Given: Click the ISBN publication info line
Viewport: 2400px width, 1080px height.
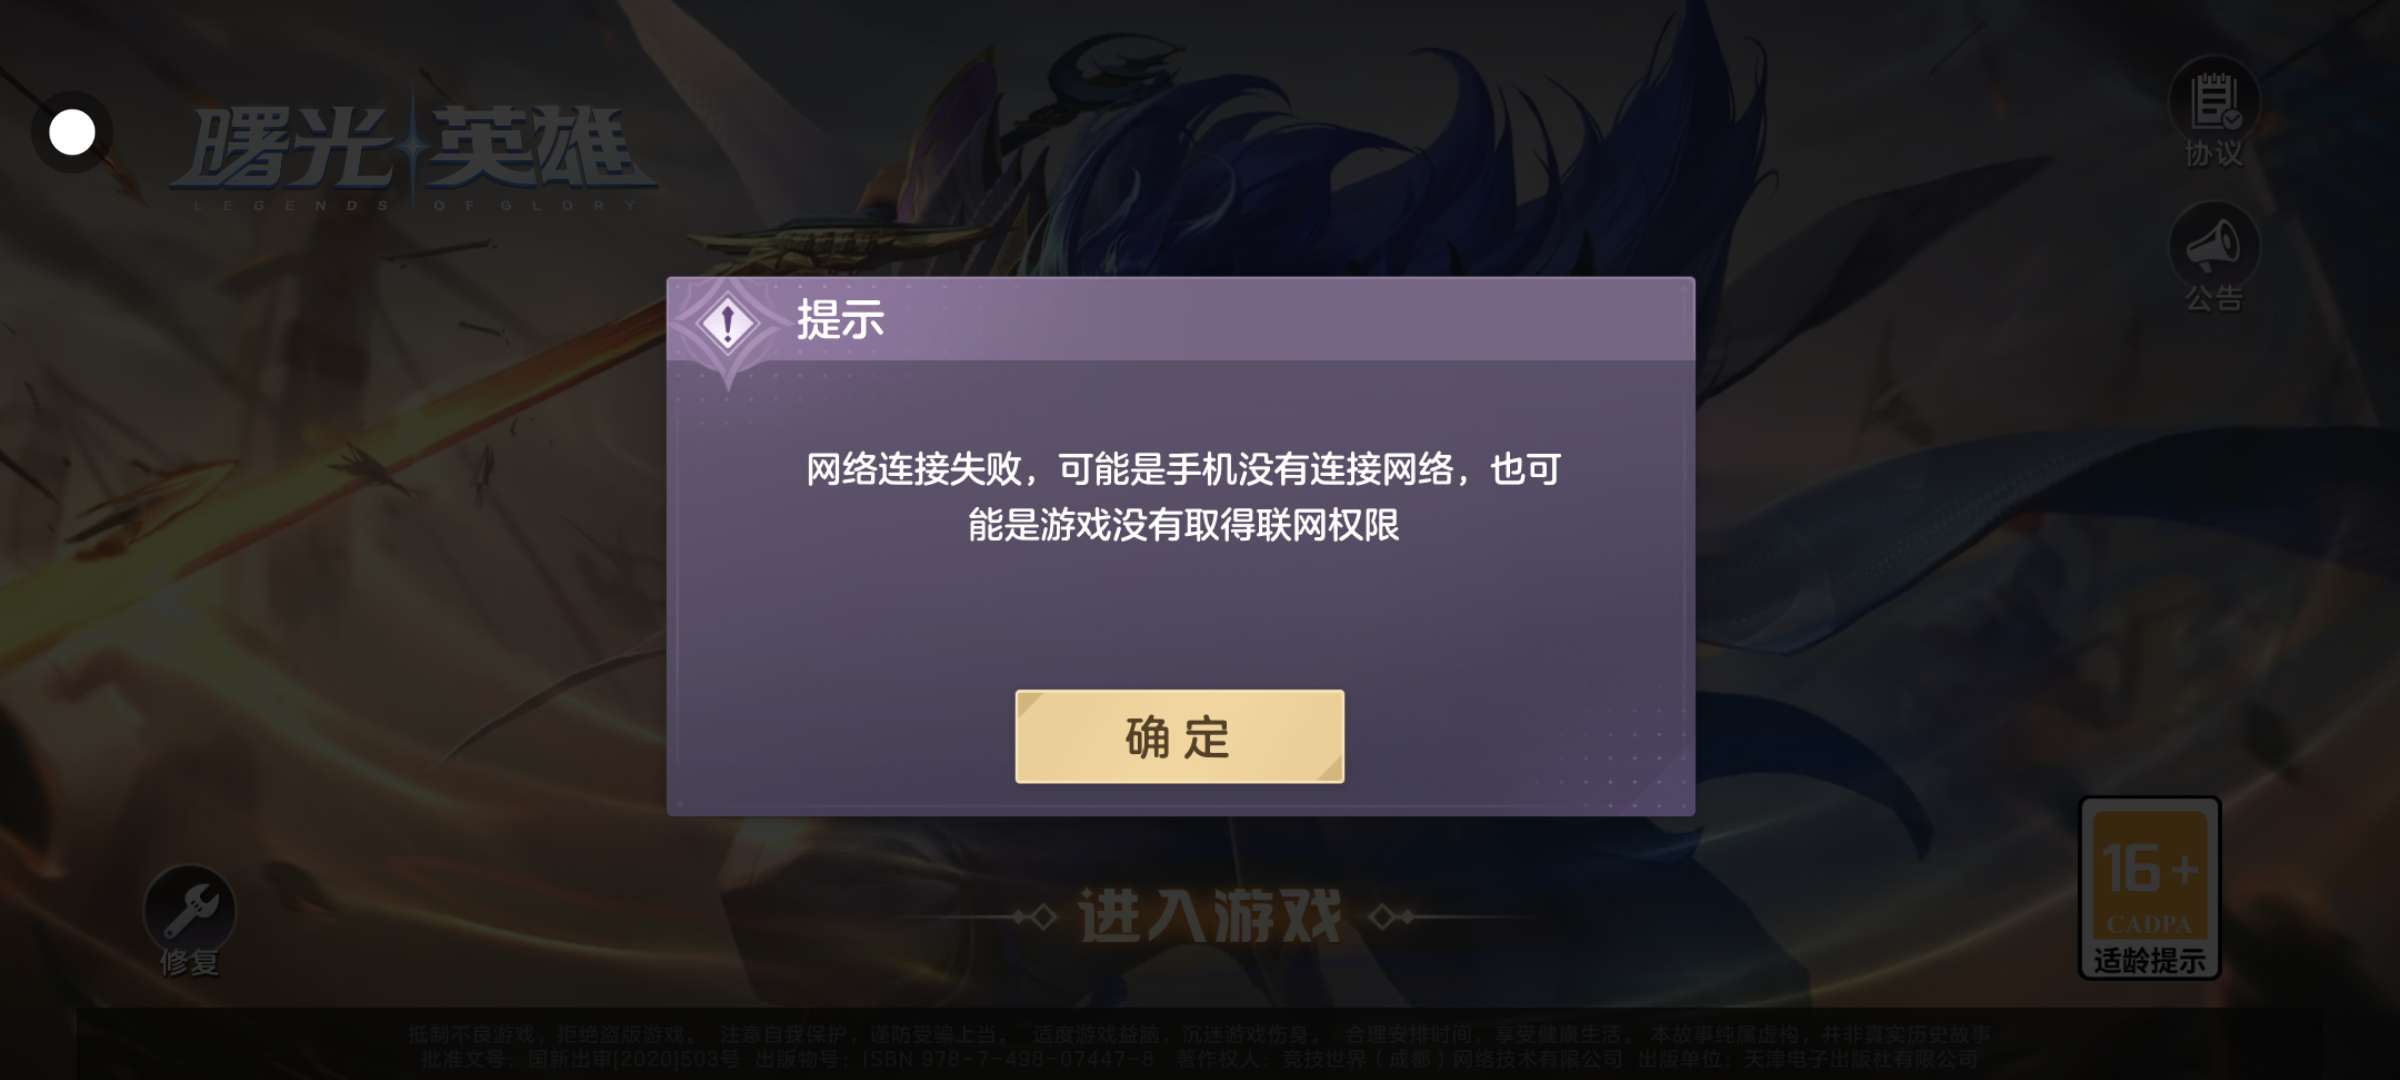Looking at the screenshot, I should click(x=1199, y=1058).
